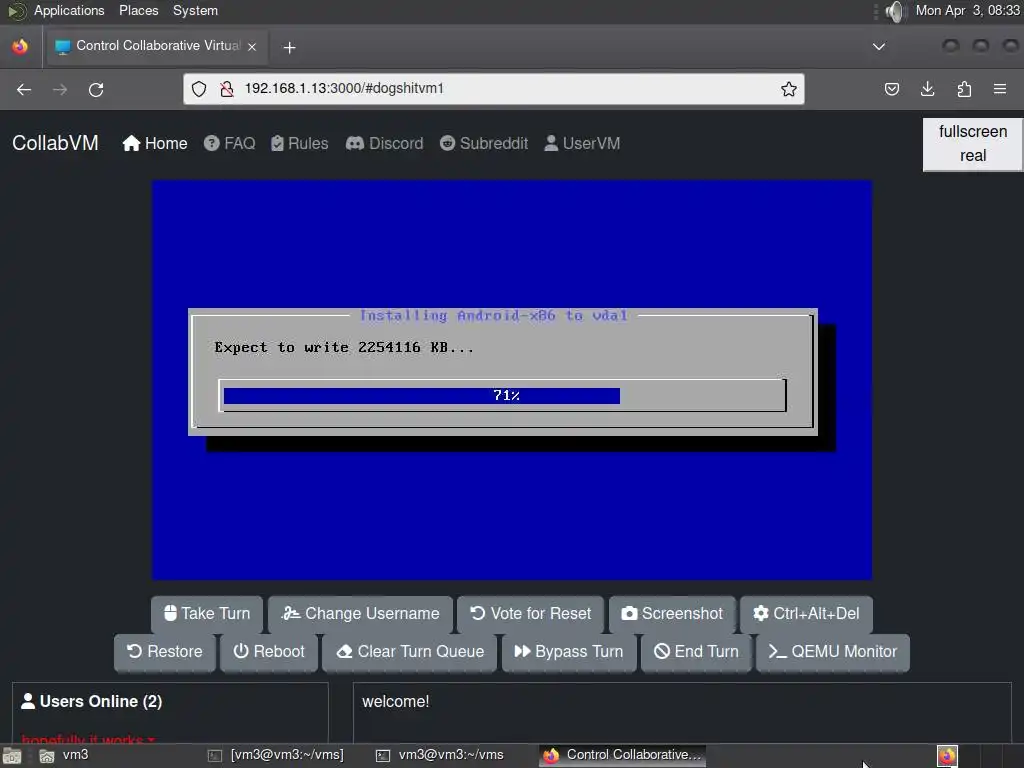
Task: Open the Firefox downloads panel
Action: [927, 89]
